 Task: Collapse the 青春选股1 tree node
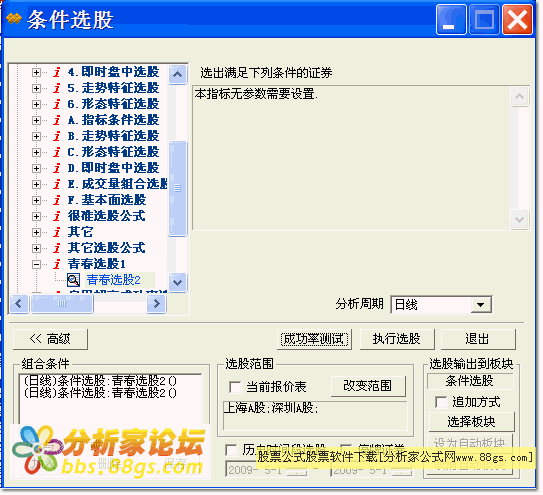click(36, 265)
